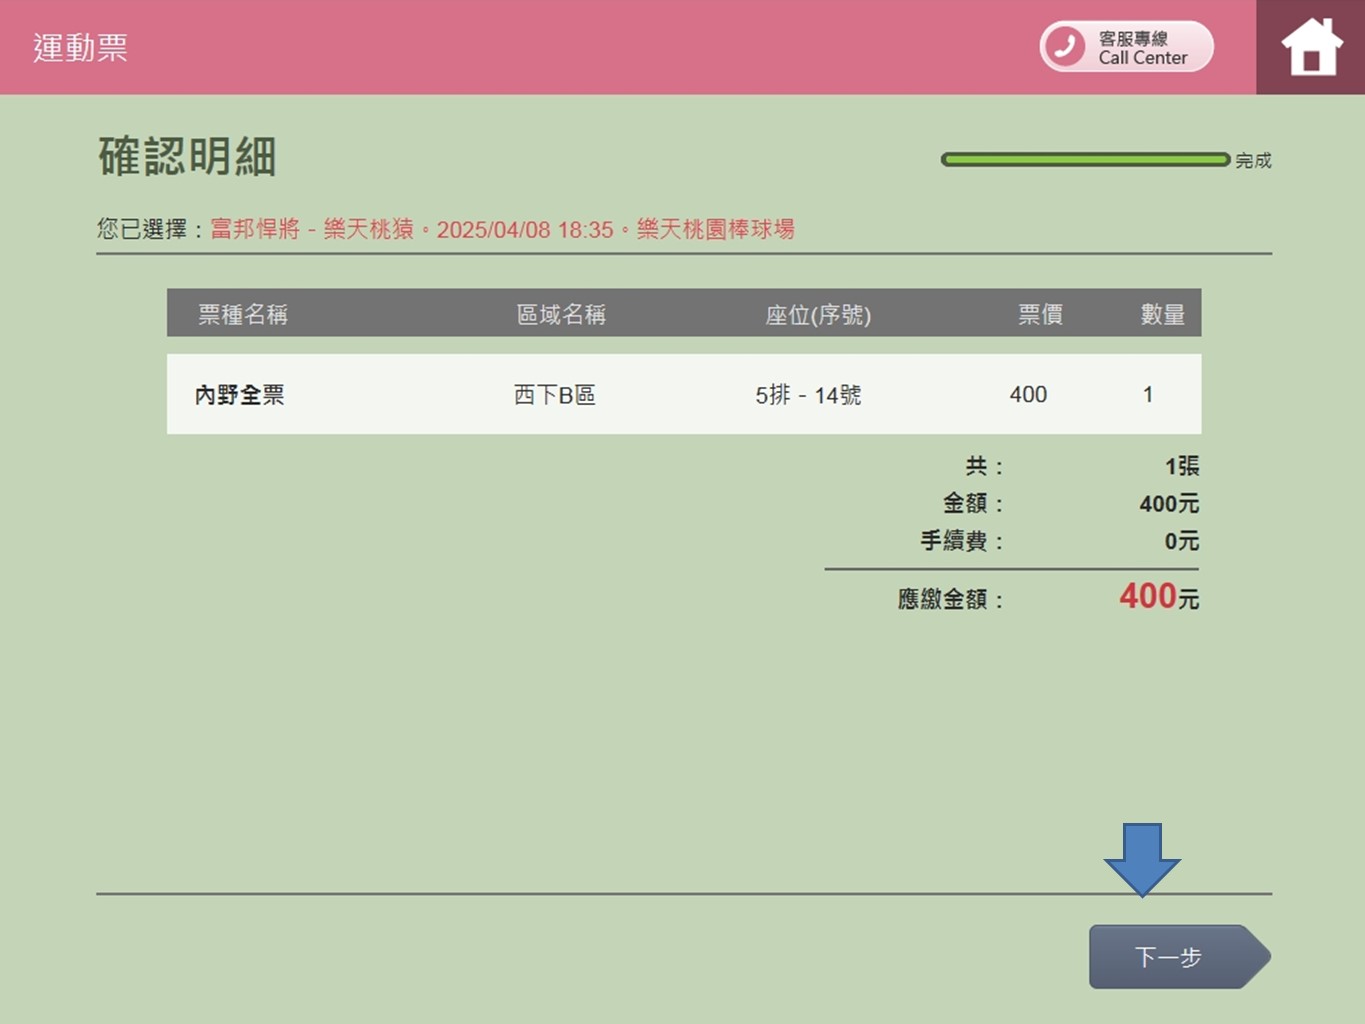
Task: Select the 內野全票 ticket type cell
Action: (240, 394)
